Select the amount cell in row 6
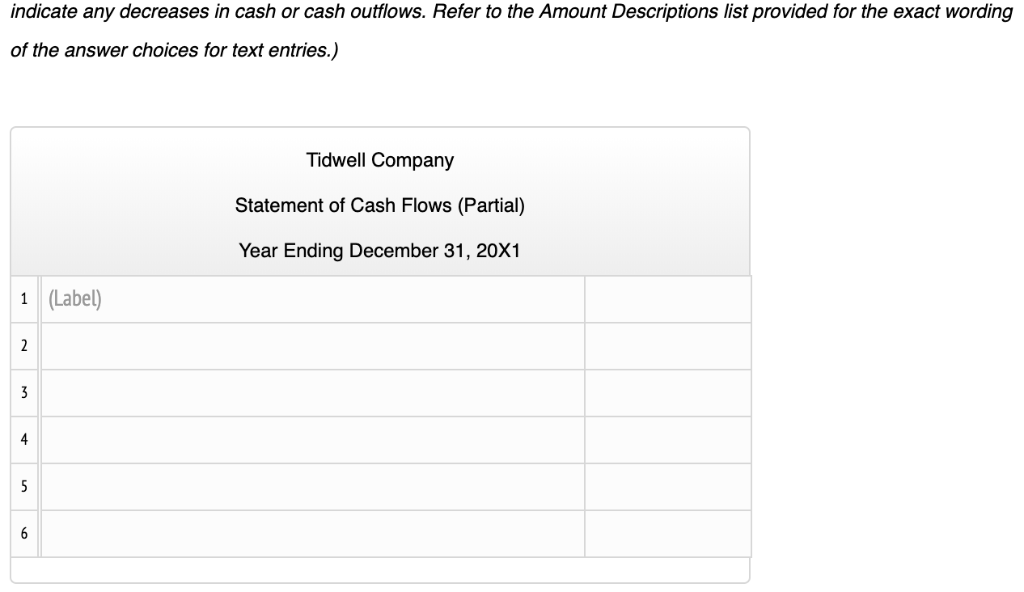Screen dimensions: 1024x592 point(667,532)
